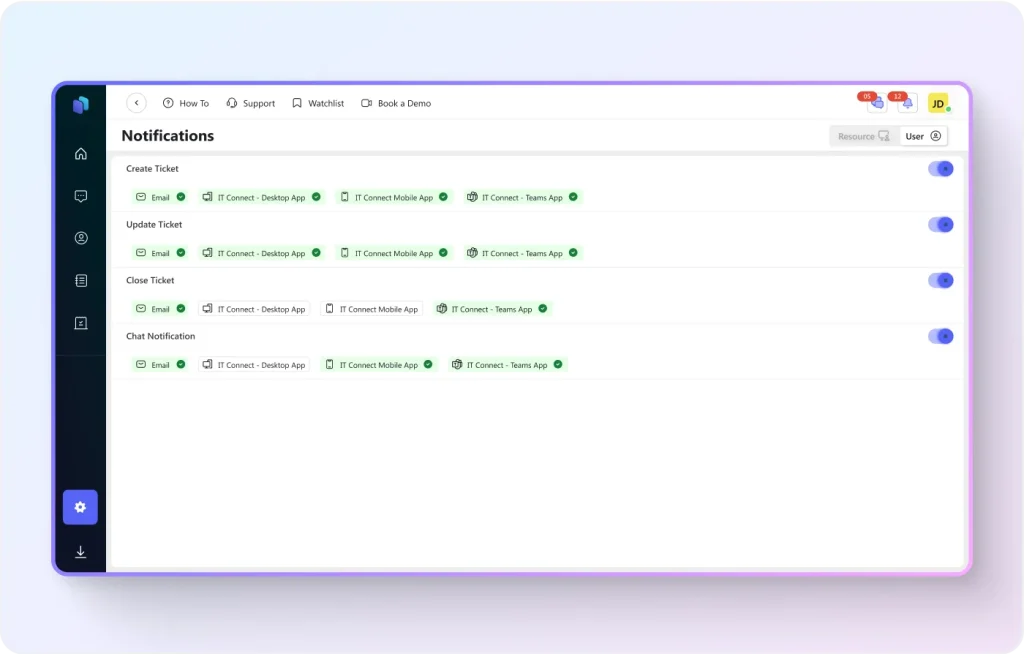Switch to the Resource tab
Screen dimensions: 1024x654
tap(863, 136)
